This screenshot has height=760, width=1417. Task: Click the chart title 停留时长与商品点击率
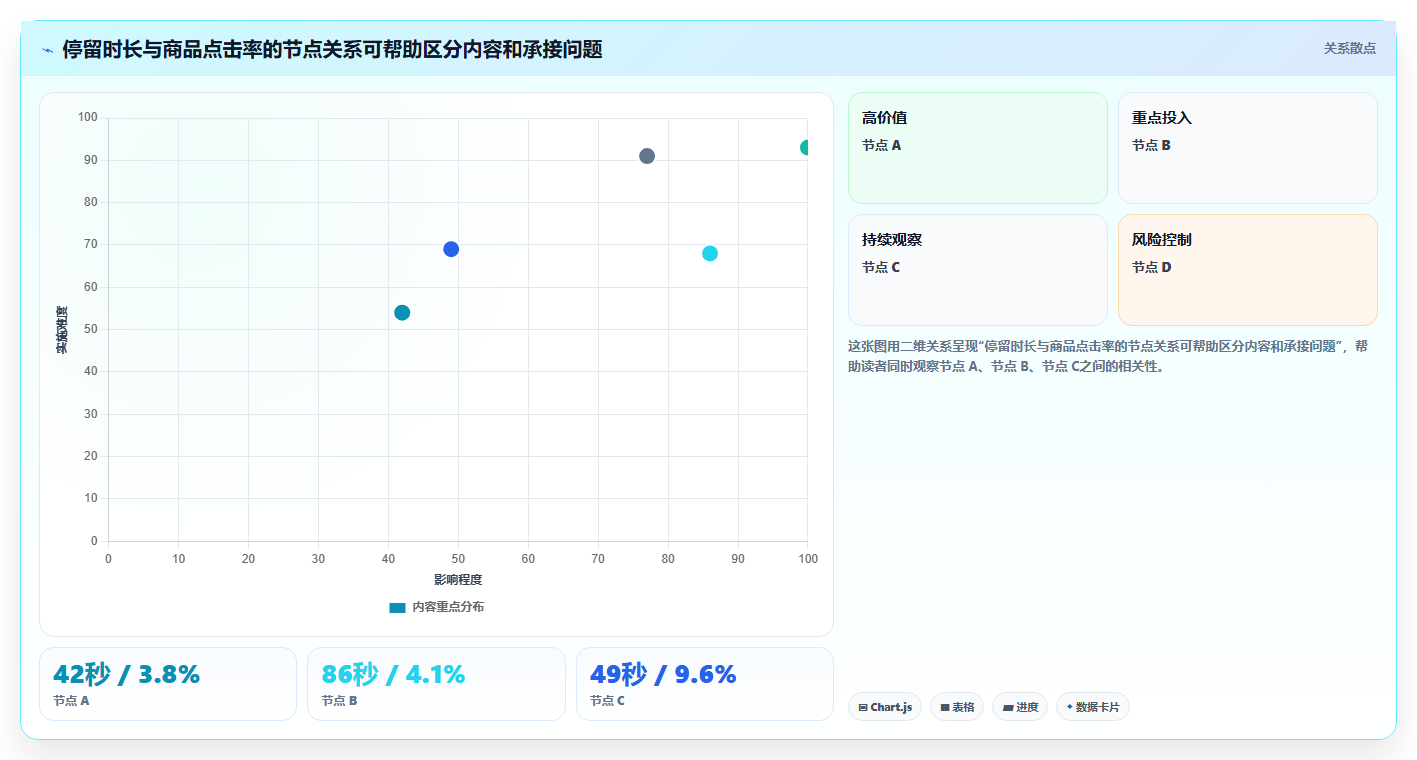tap(332, 50)
